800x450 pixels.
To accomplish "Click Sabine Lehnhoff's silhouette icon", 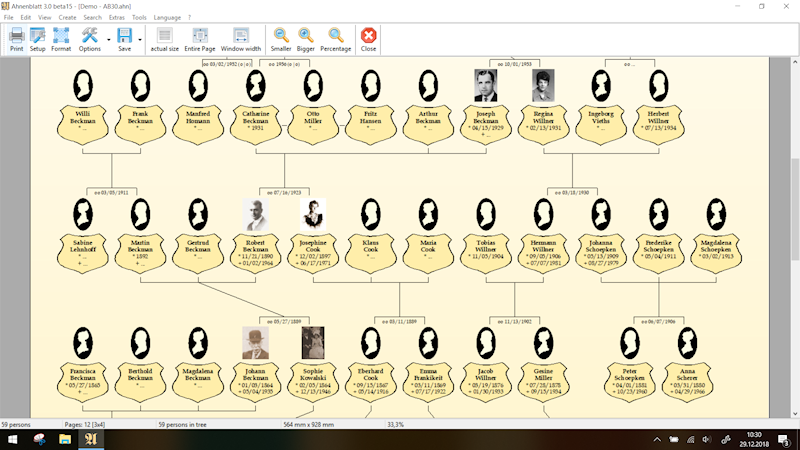I will pyautogui.click(x=83, y=214).
